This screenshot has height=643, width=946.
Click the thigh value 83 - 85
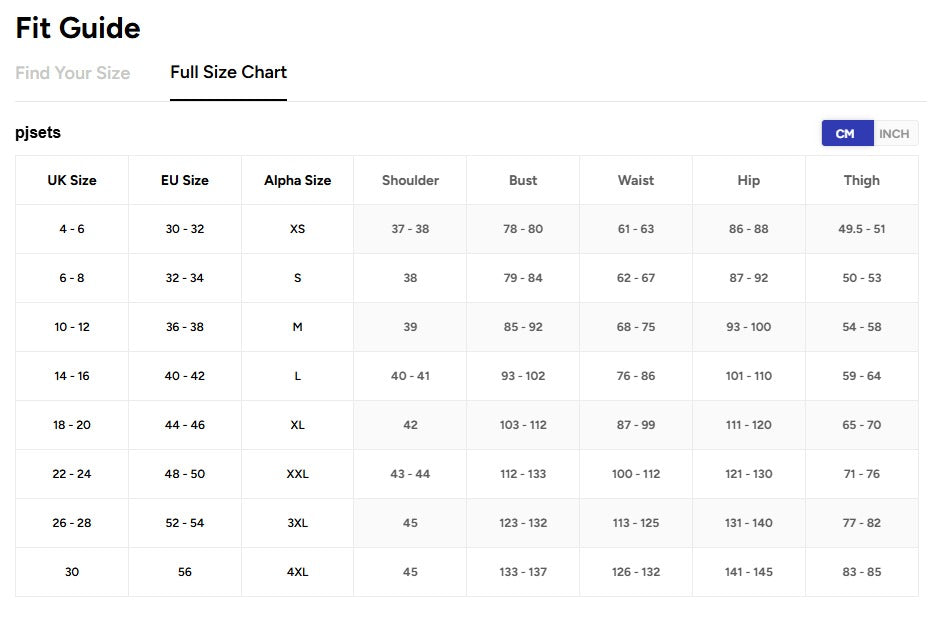pyautogui.click(x=861, y=572)
